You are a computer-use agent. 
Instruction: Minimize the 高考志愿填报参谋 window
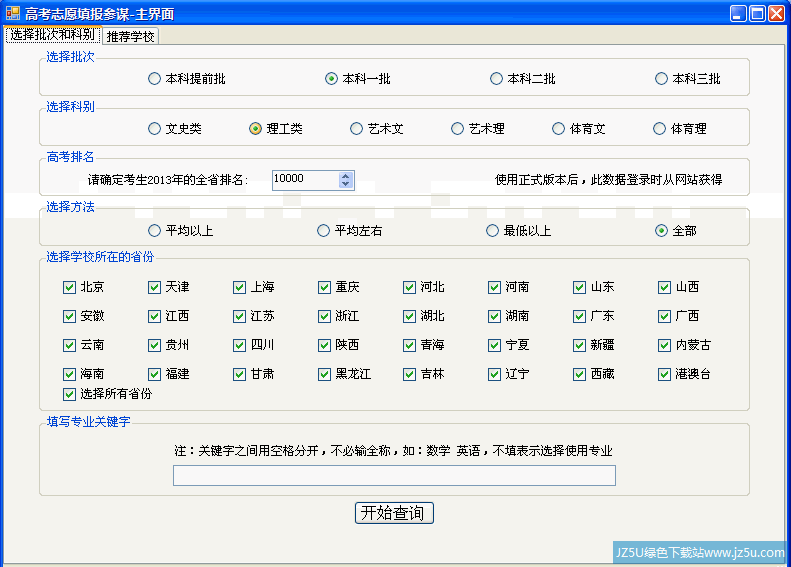739,13
